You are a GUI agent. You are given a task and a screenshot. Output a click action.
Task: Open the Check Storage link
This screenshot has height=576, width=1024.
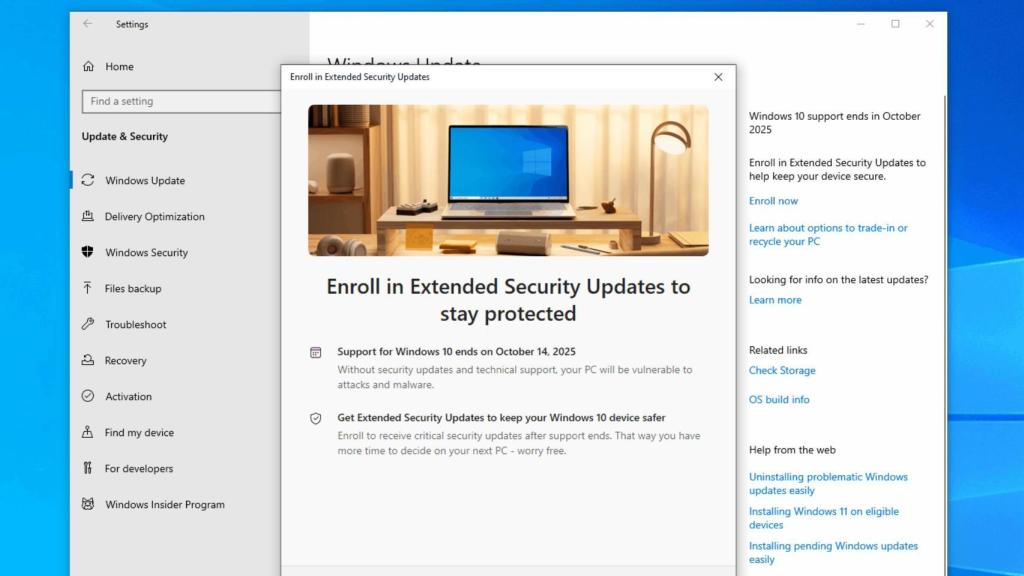pyautogui.click(x=782, y=370)
